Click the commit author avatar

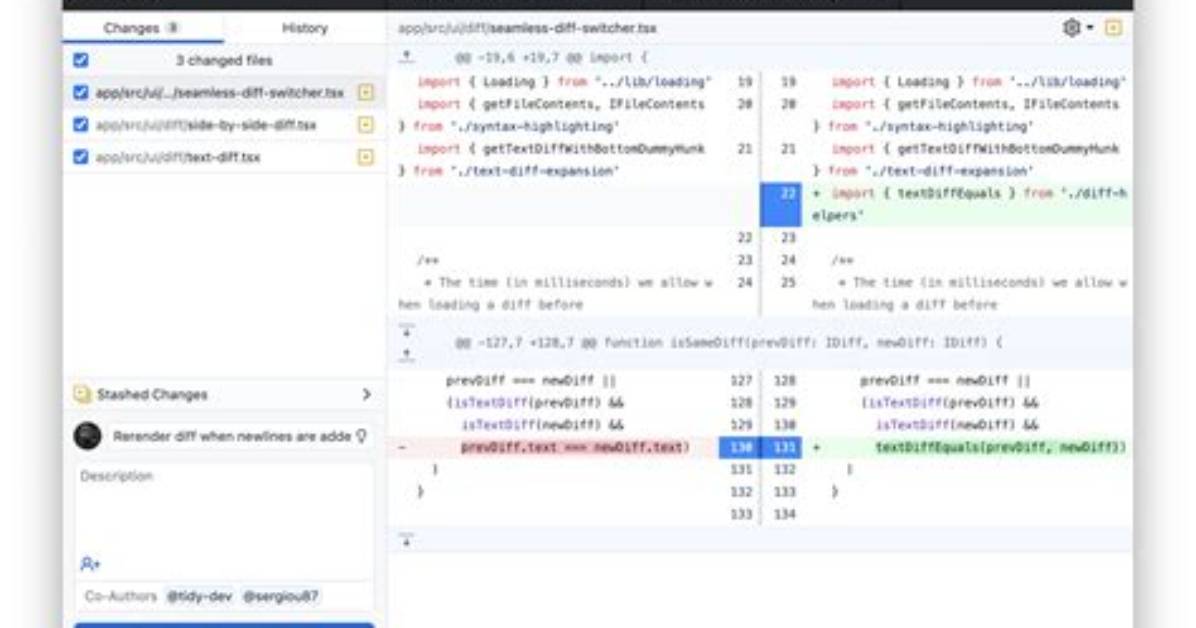(88, 436)
